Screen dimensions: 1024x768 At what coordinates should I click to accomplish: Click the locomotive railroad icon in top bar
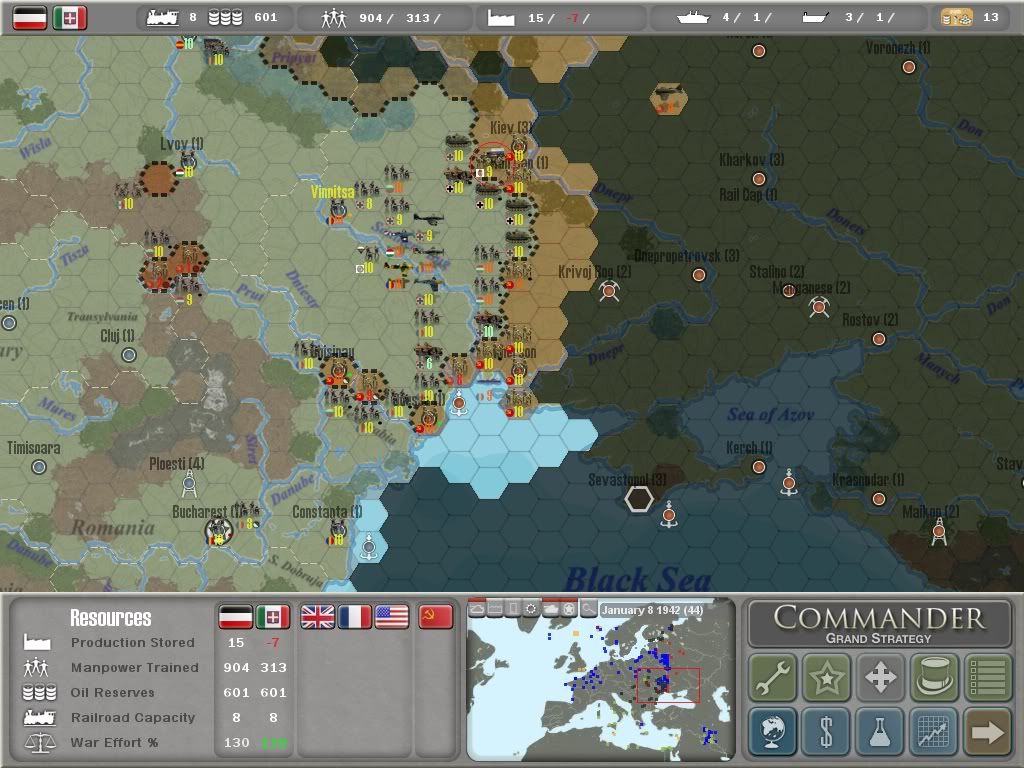click(163, 18)
